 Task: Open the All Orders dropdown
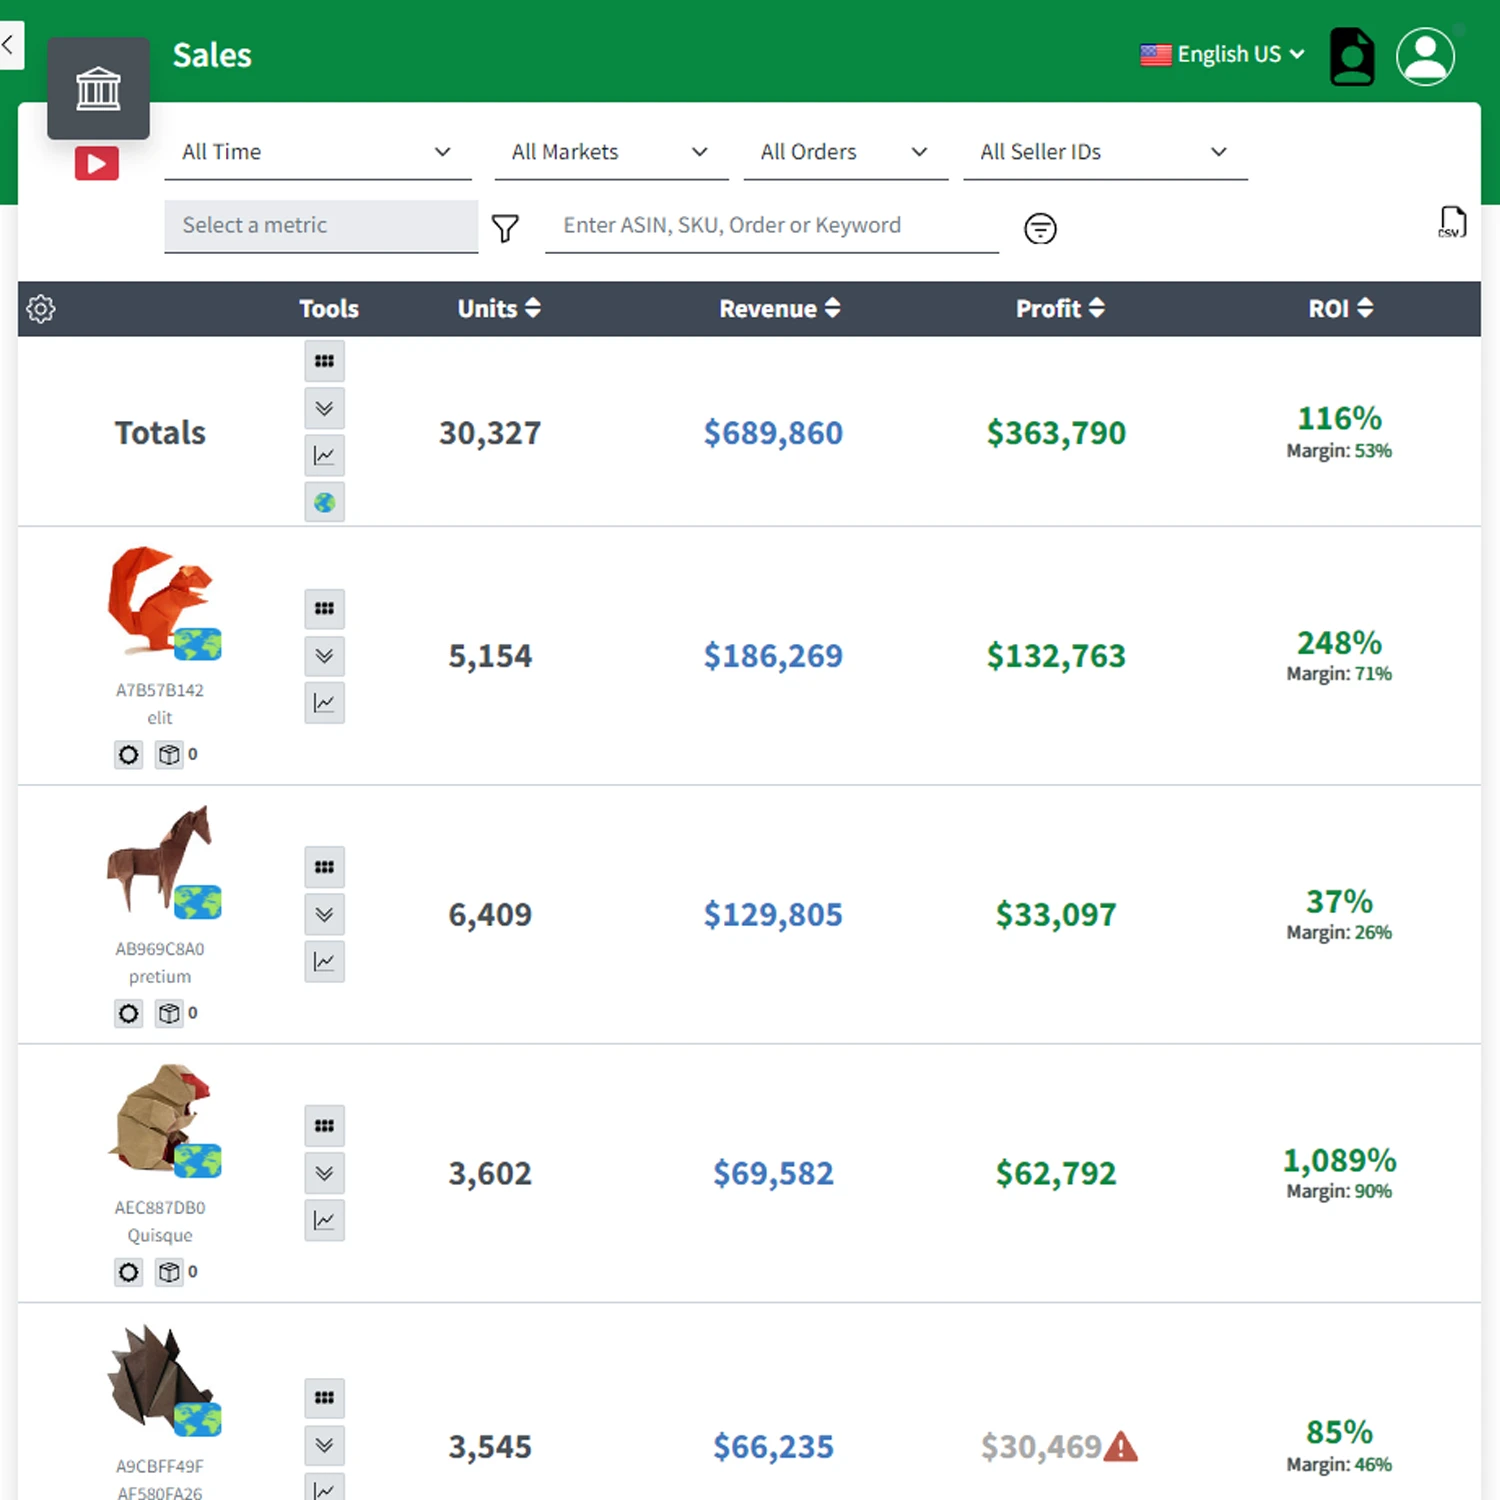coord(846,152)
